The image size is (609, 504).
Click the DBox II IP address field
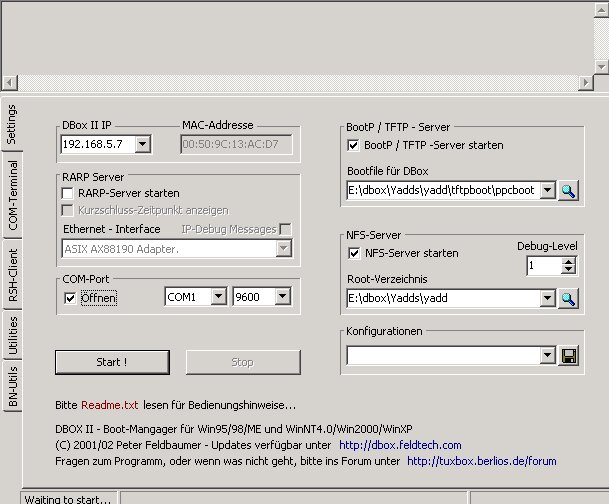pos(98,144)
